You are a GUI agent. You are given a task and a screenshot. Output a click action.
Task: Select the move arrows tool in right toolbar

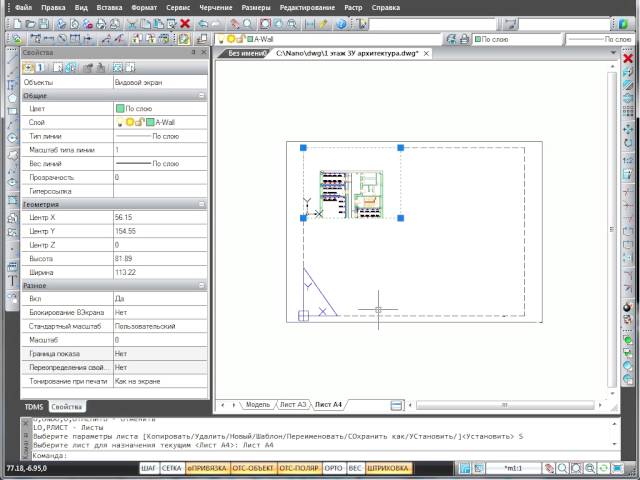coord(628,129)
